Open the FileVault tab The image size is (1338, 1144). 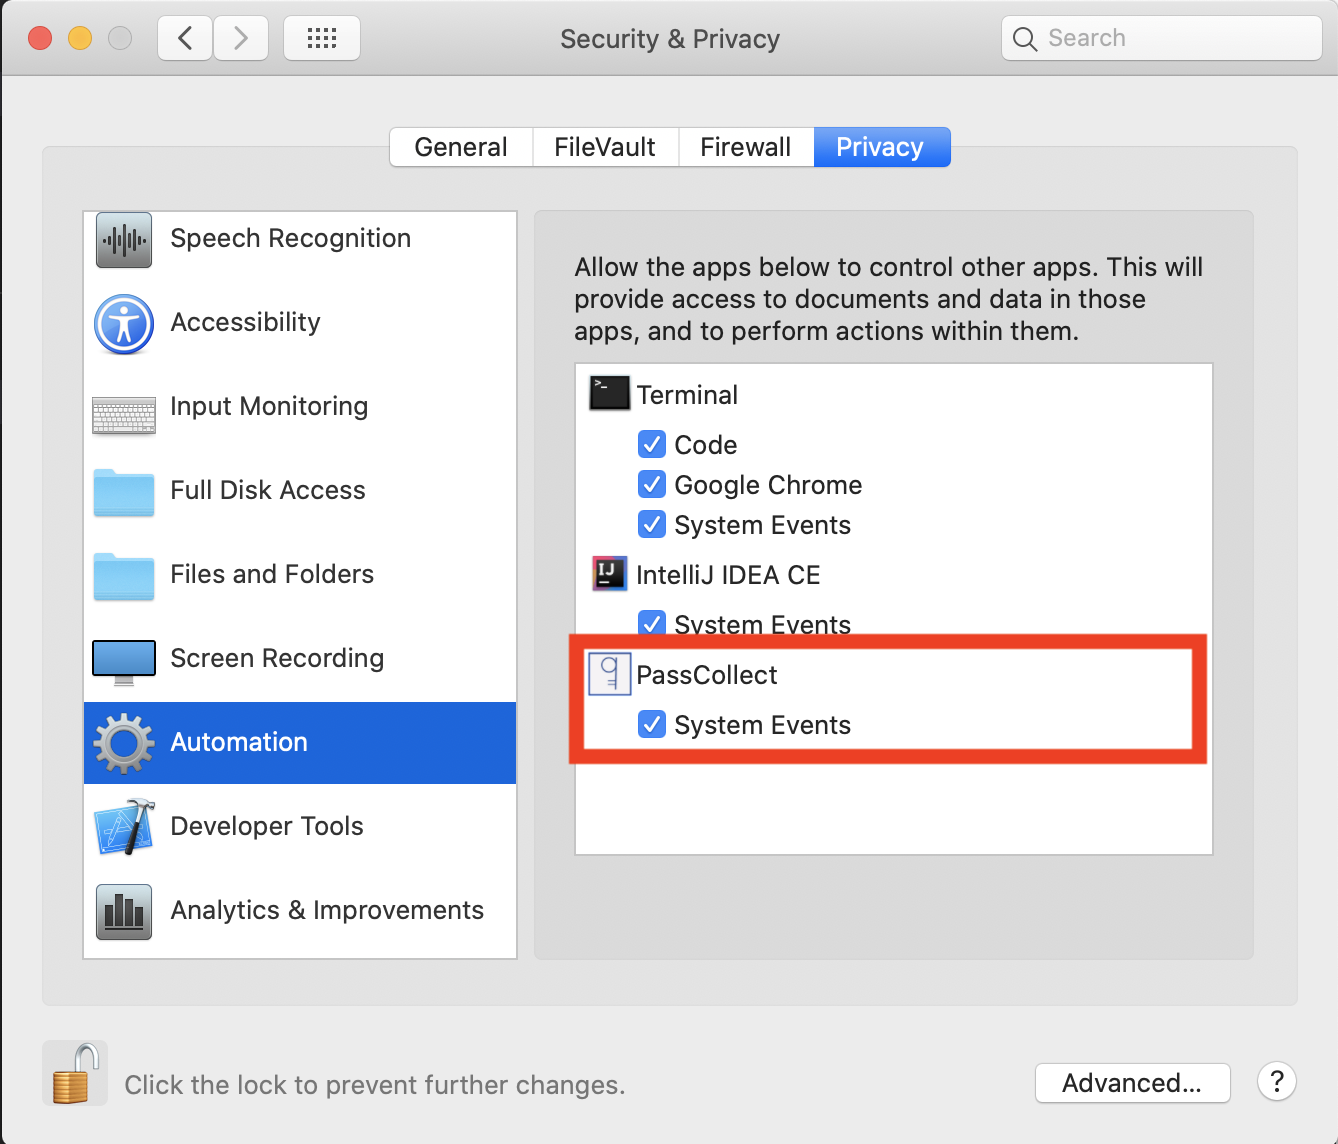[x=605, y=147]
